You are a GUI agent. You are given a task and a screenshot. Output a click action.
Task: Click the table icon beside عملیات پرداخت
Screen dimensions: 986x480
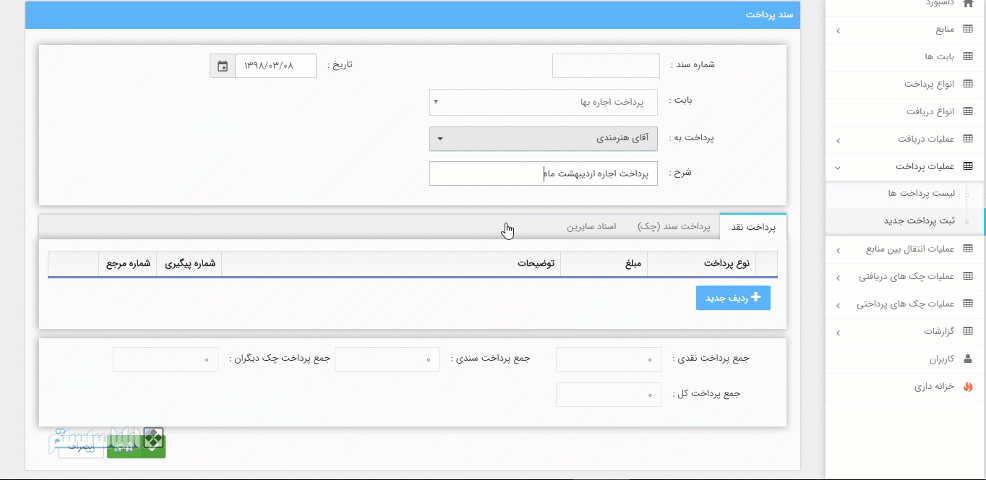pos(968,167)
